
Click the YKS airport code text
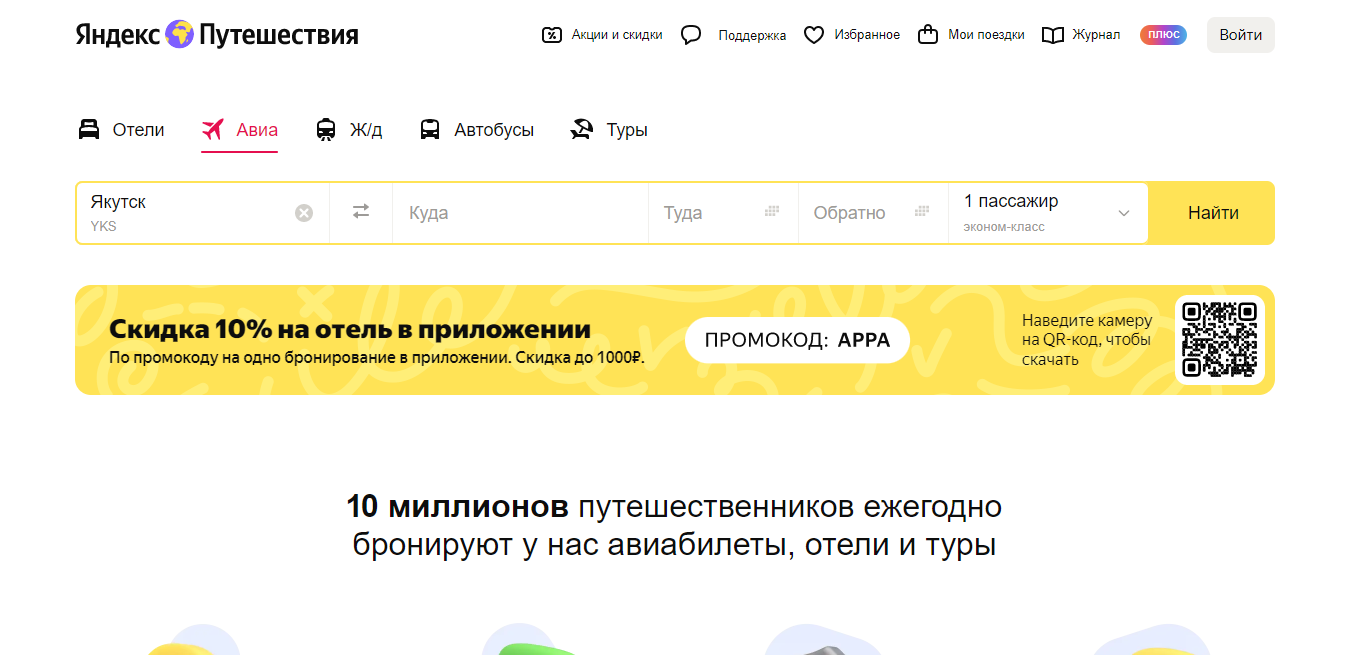point(103,226)
